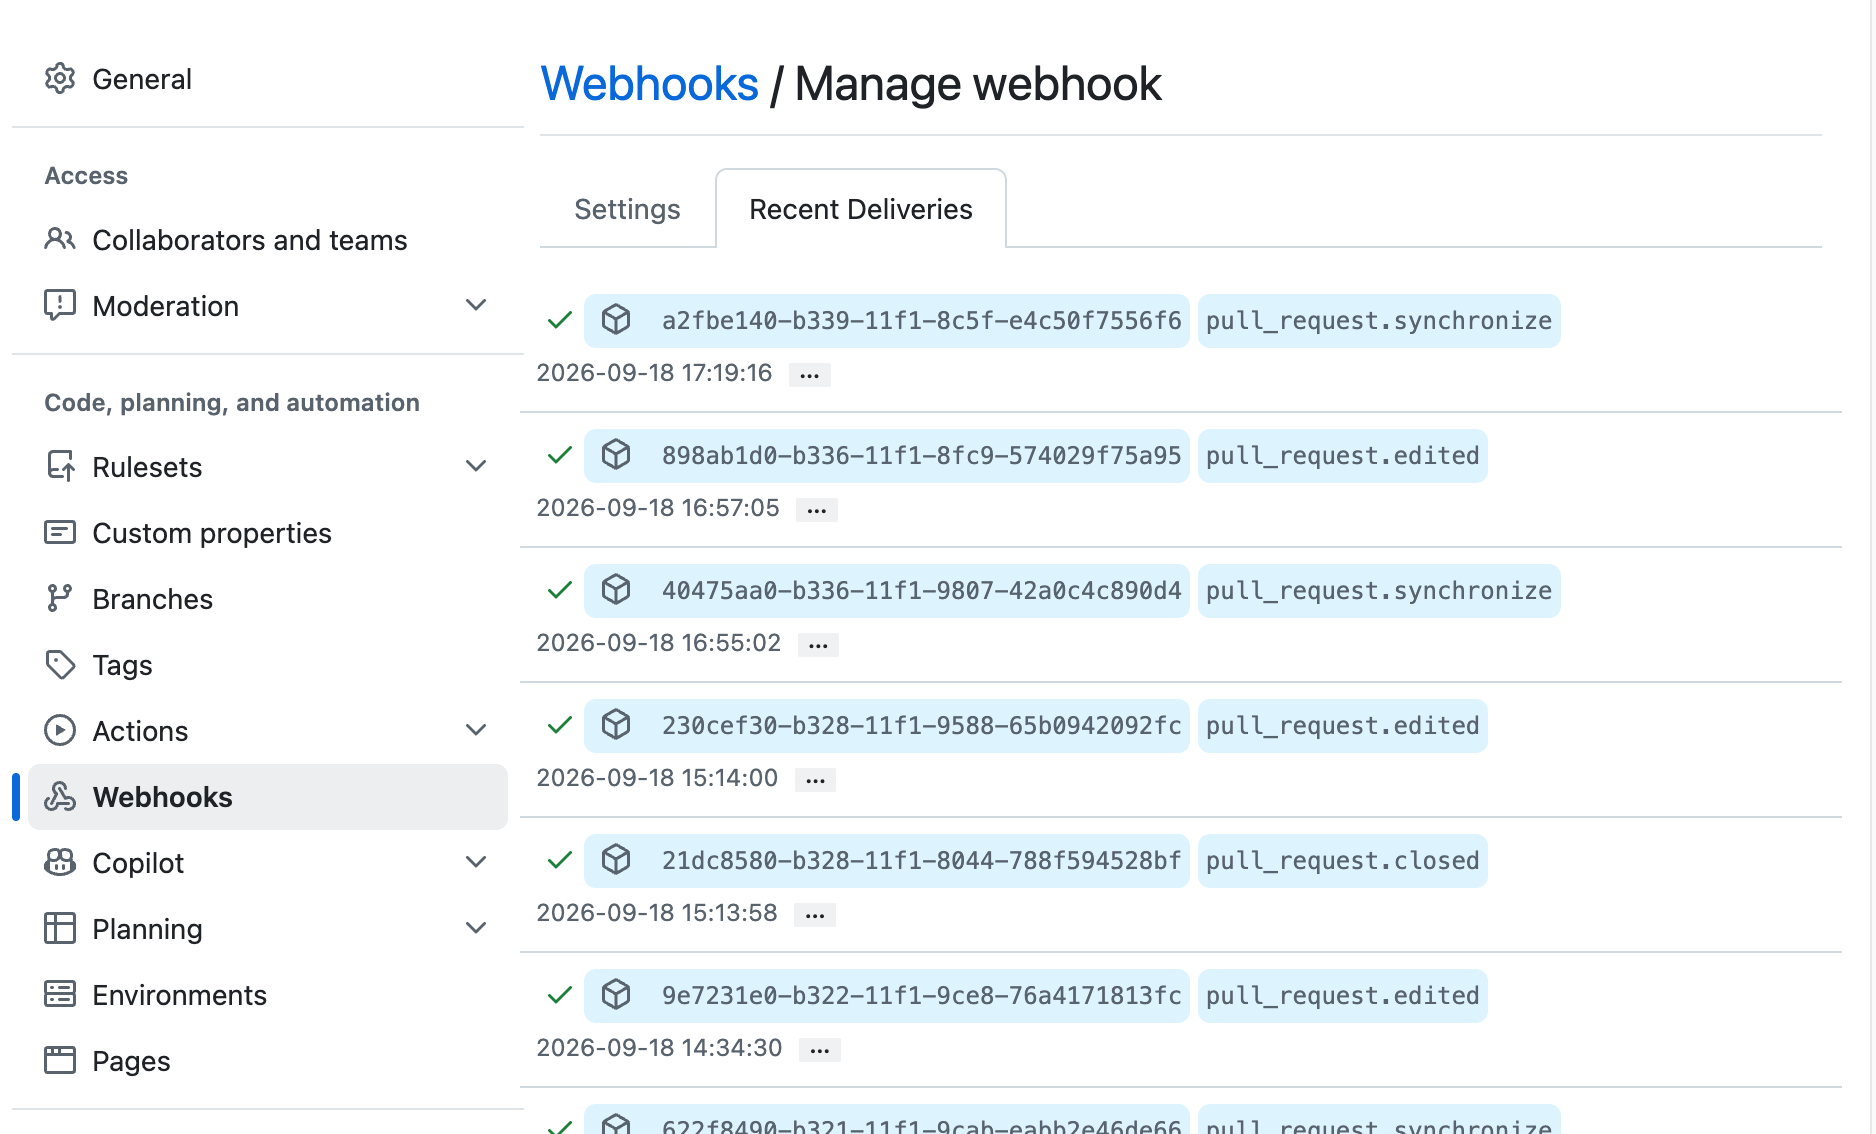Click the Custom properties icon
Image resolution: width=1876 pixels, height=1134 pixels.
pyautogui.click(x=60, y=533)
